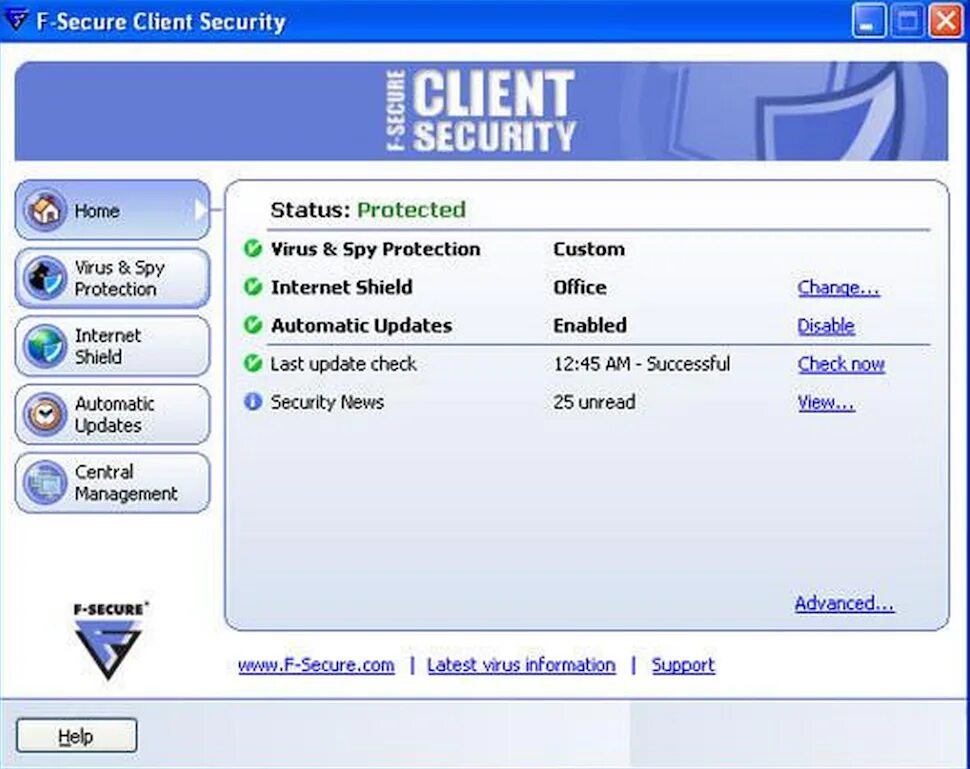Open Advanced settings link
970x769 pixels.
click(x=844, y=603)
